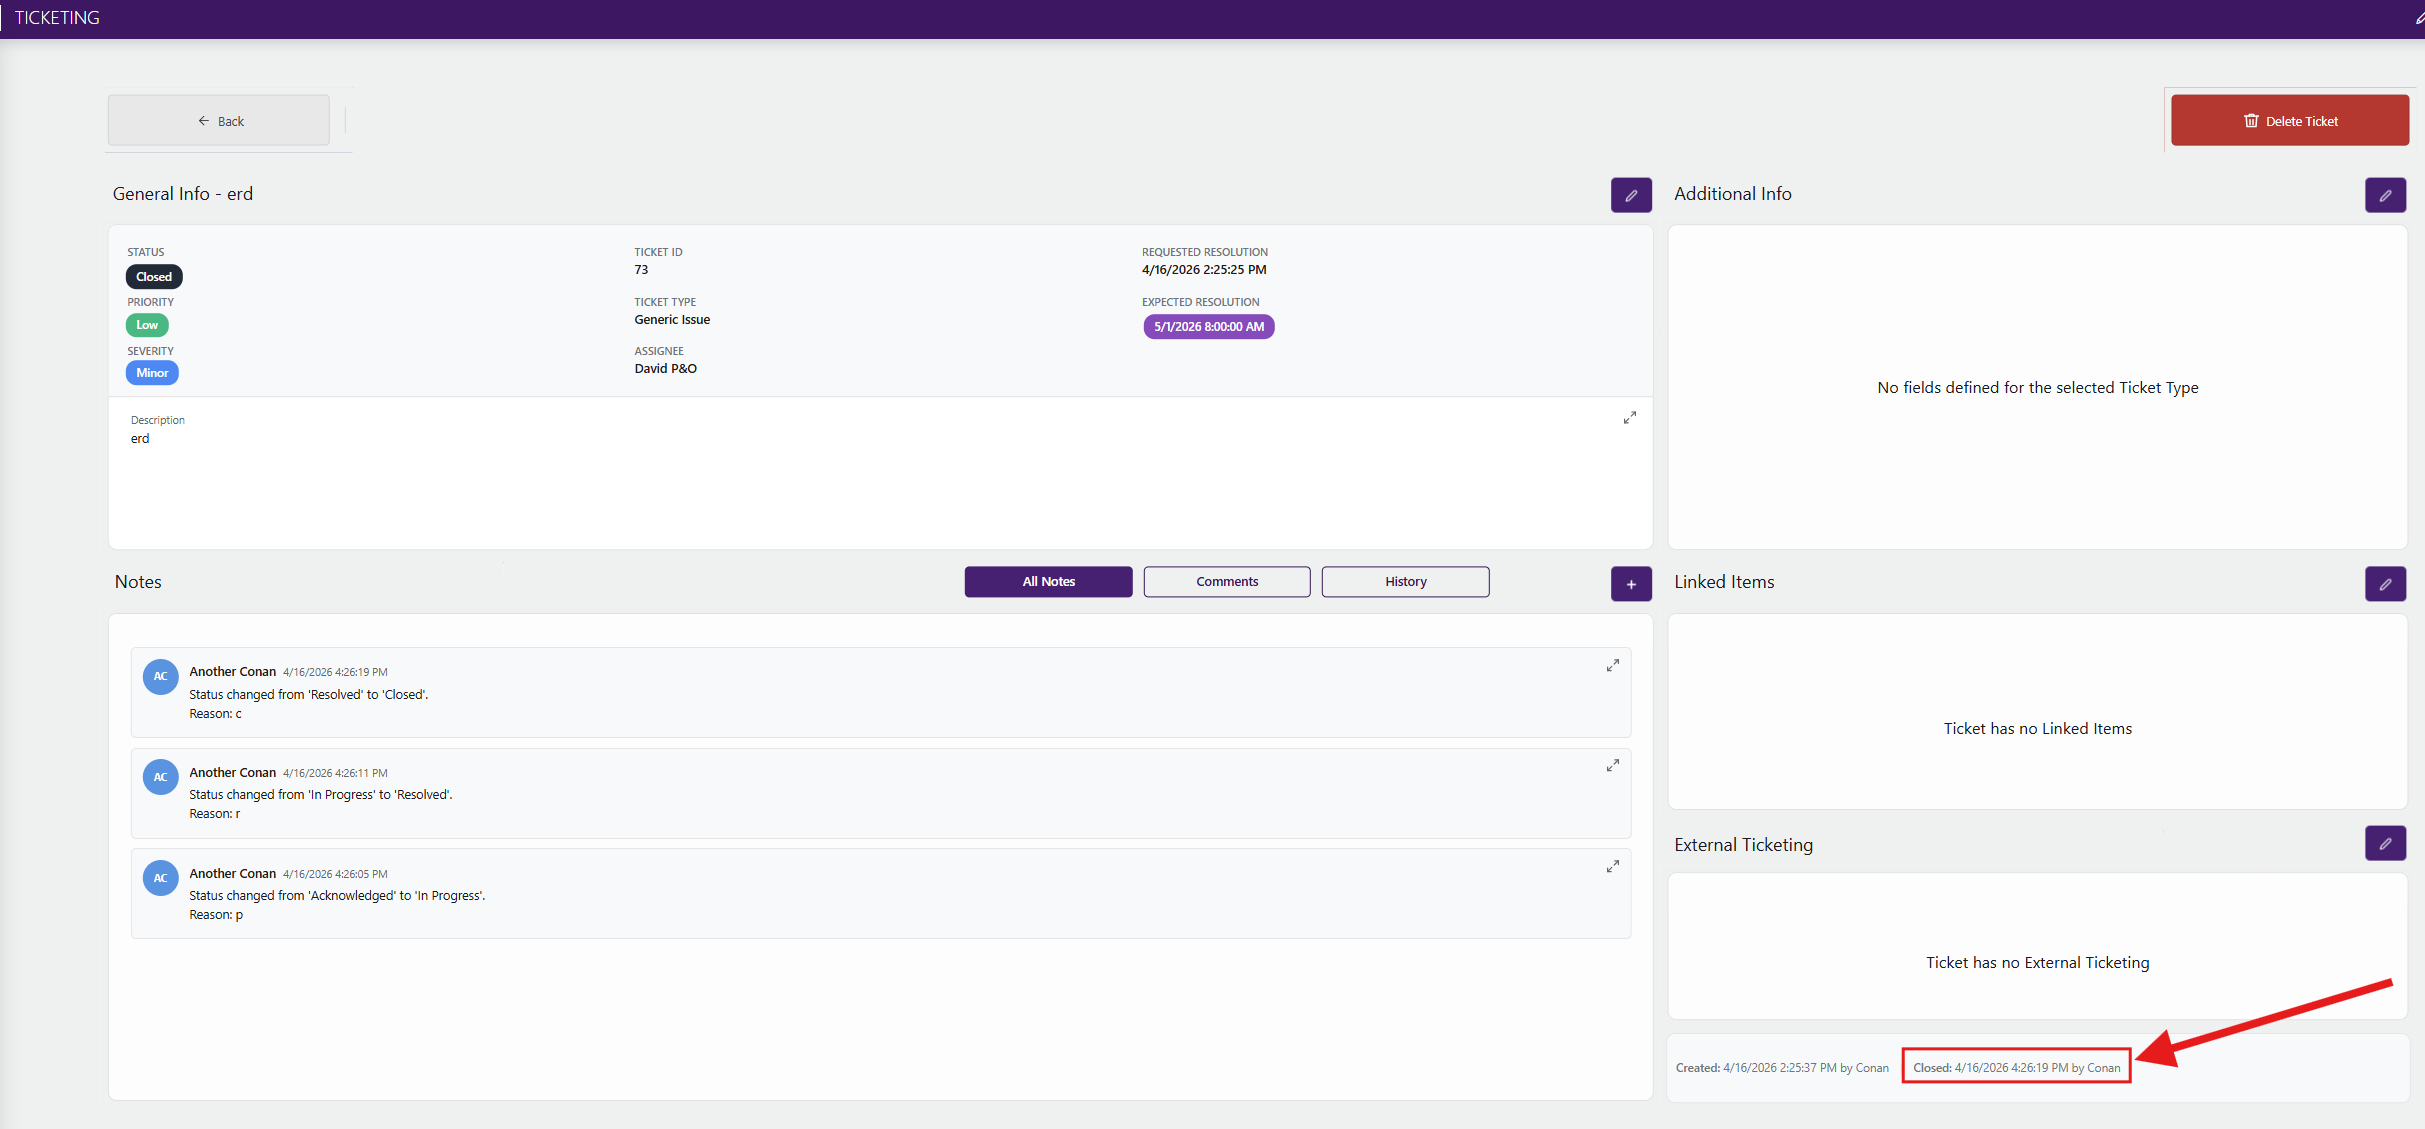2425x1129 pixels.
Task: Edit Additional Info with pencil icon
Action: pos(2385,195)
